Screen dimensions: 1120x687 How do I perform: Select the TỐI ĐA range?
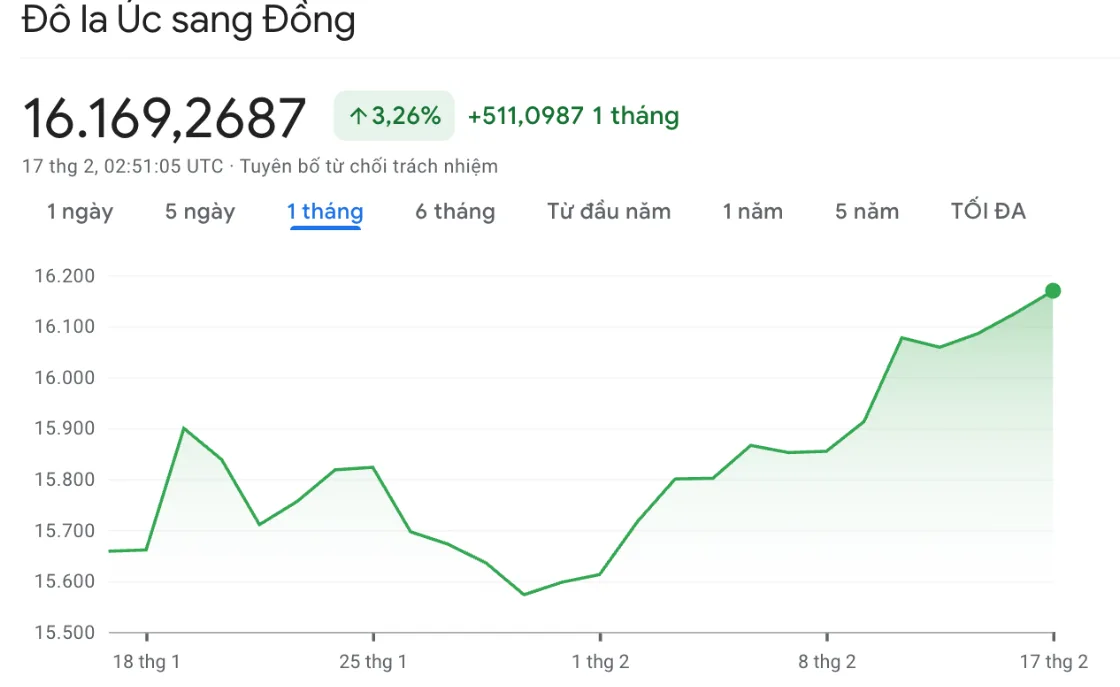pyautogui.click(x=988, y=211)
